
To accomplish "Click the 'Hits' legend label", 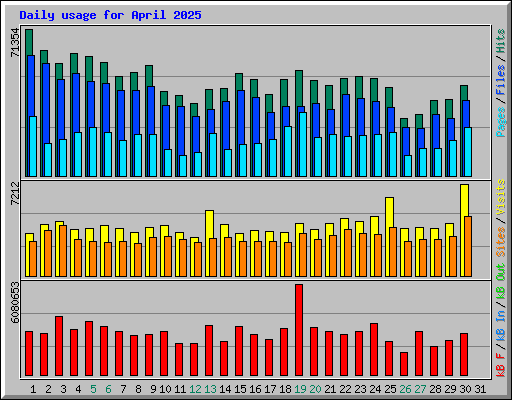I will [x=501, y=41].
